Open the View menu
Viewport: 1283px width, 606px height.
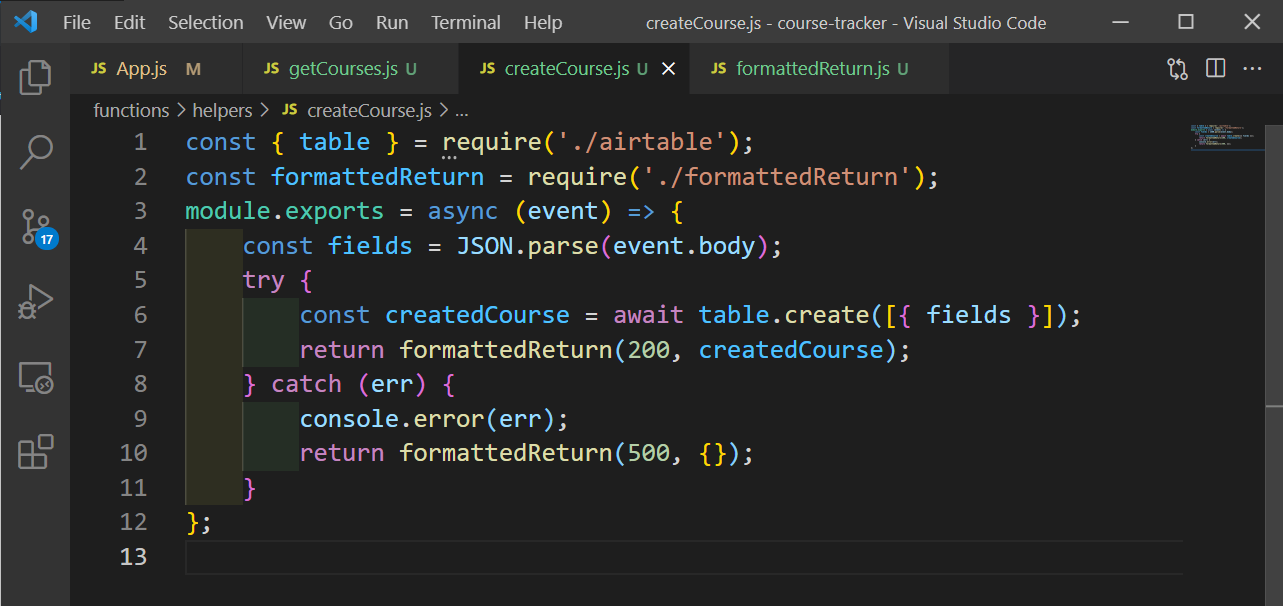tap(287, 22)
